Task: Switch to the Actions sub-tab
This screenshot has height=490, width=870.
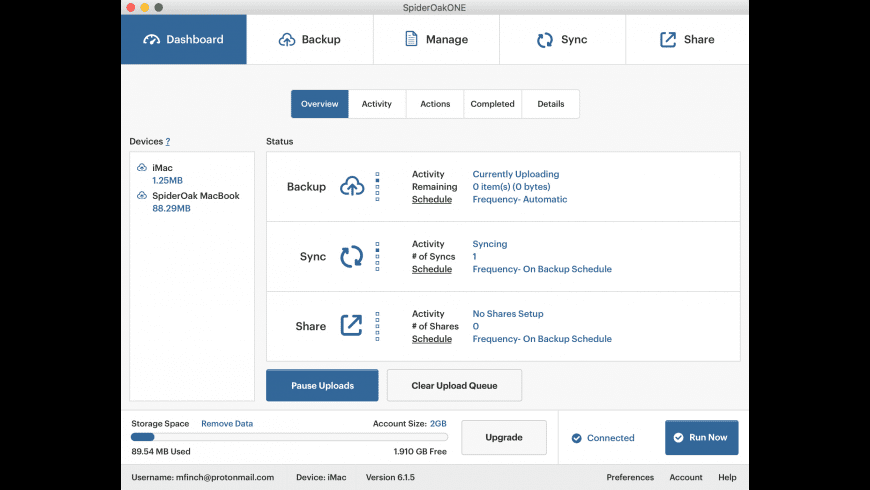Action: click(435, 104)
